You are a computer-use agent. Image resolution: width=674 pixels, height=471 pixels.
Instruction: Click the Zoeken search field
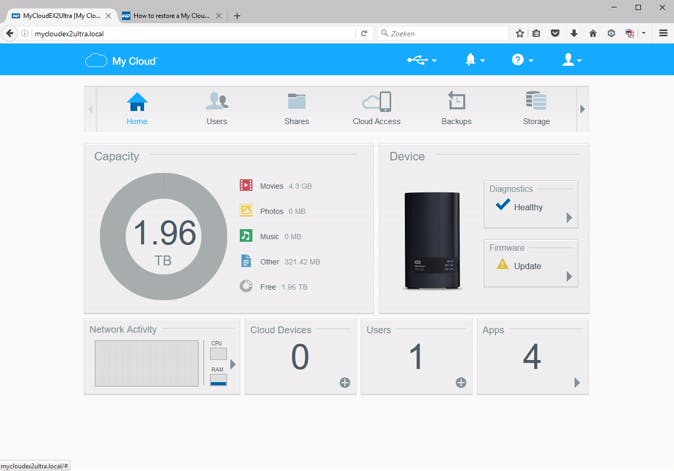tap(443, 34)
